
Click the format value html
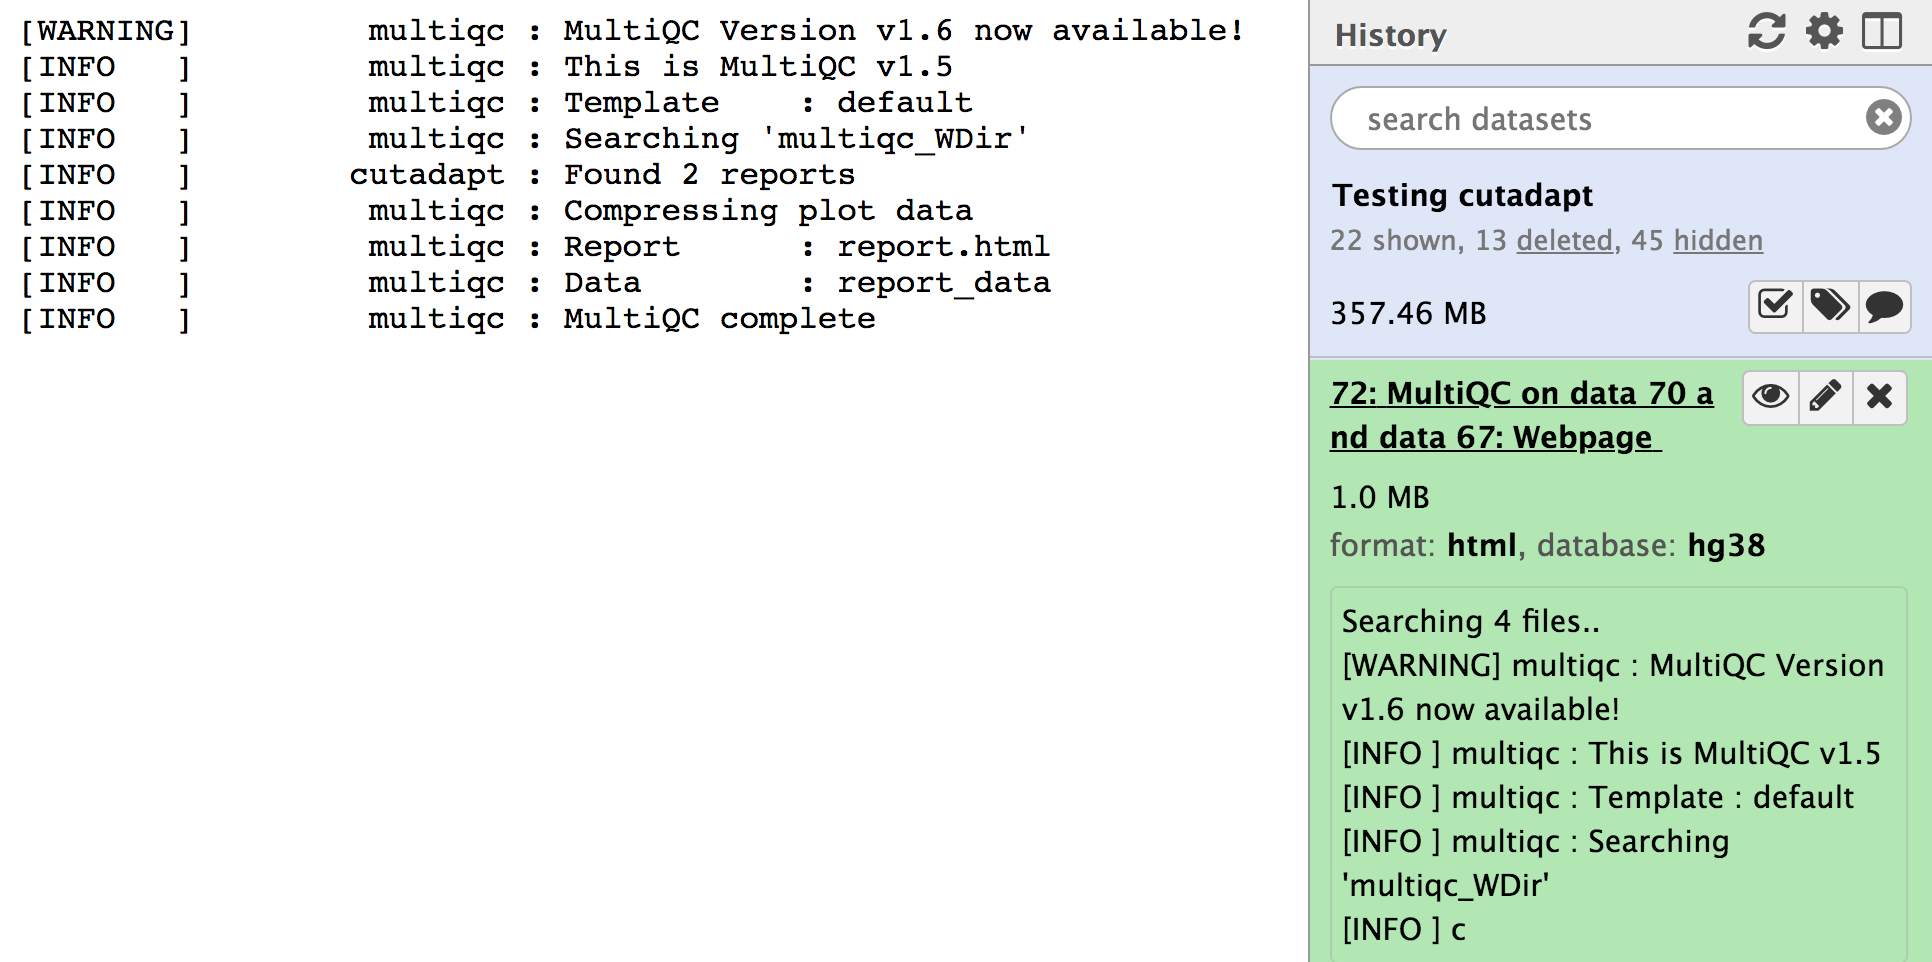pos(1482,546)
